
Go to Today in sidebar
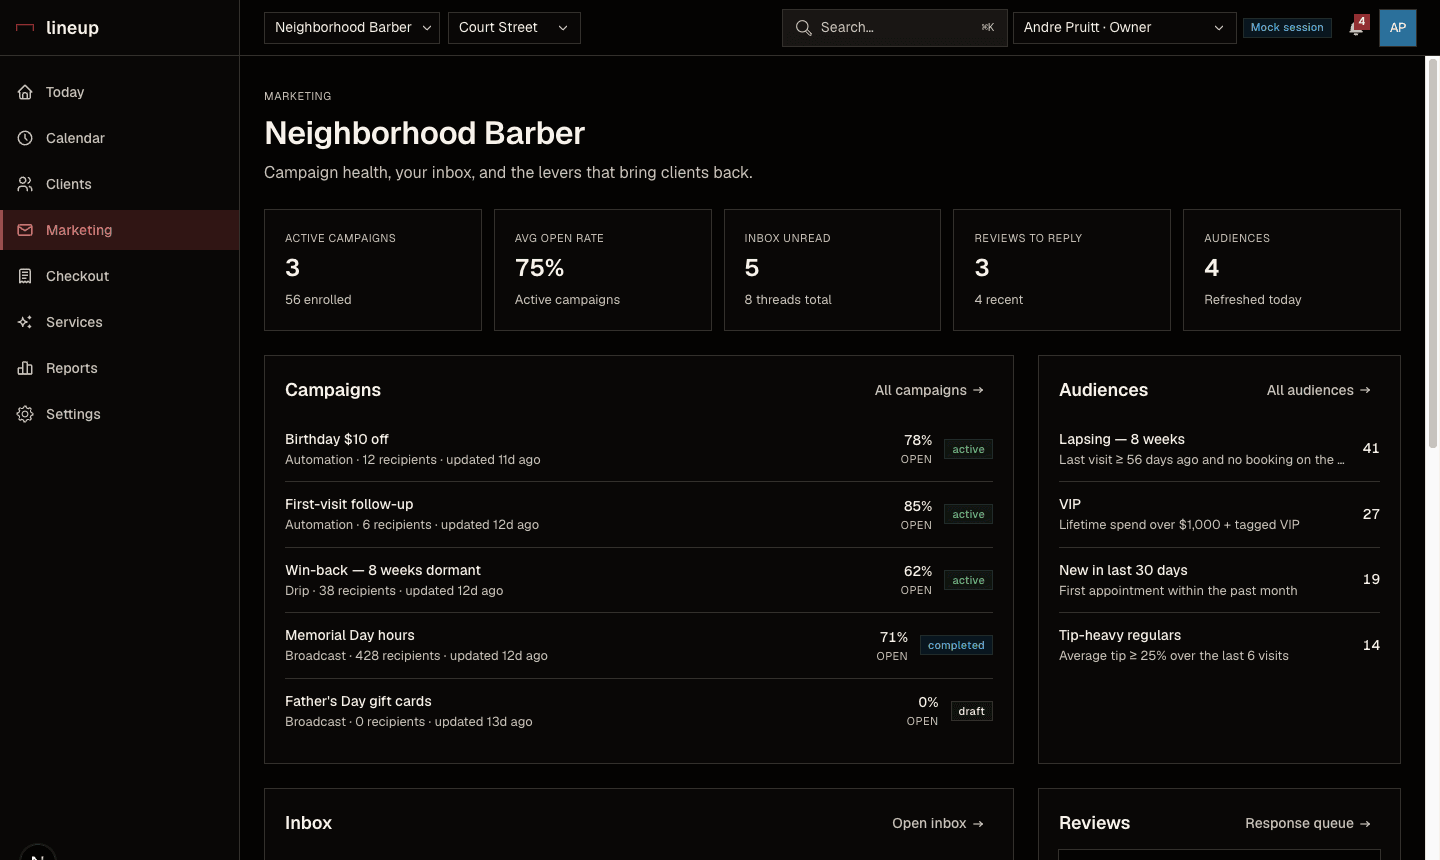tap(120, 92)
